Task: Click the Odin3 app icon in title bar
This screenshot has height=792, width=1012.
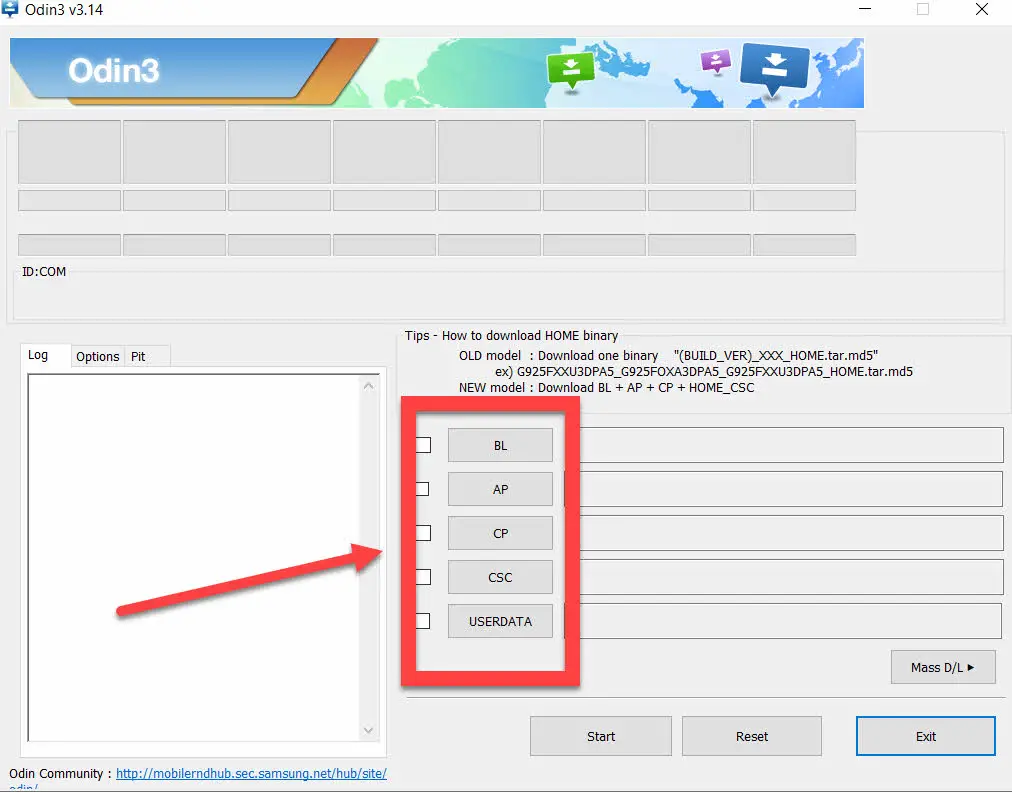Action: (x=10, y=10)
